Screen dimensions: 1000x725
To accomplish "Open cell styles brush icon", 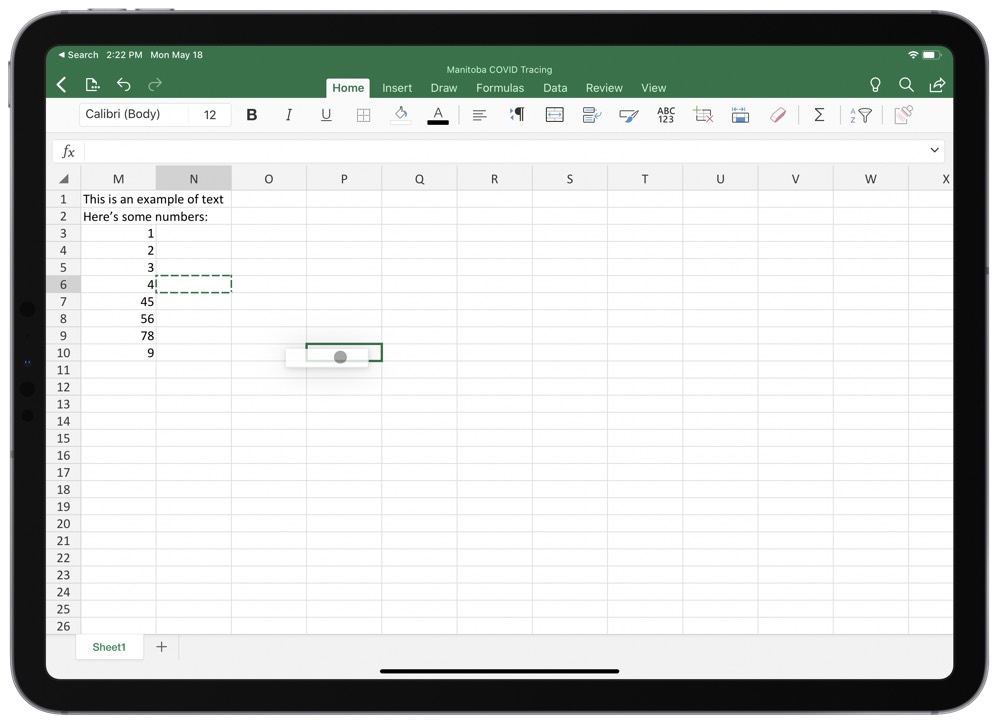I will tap(629, 115).
